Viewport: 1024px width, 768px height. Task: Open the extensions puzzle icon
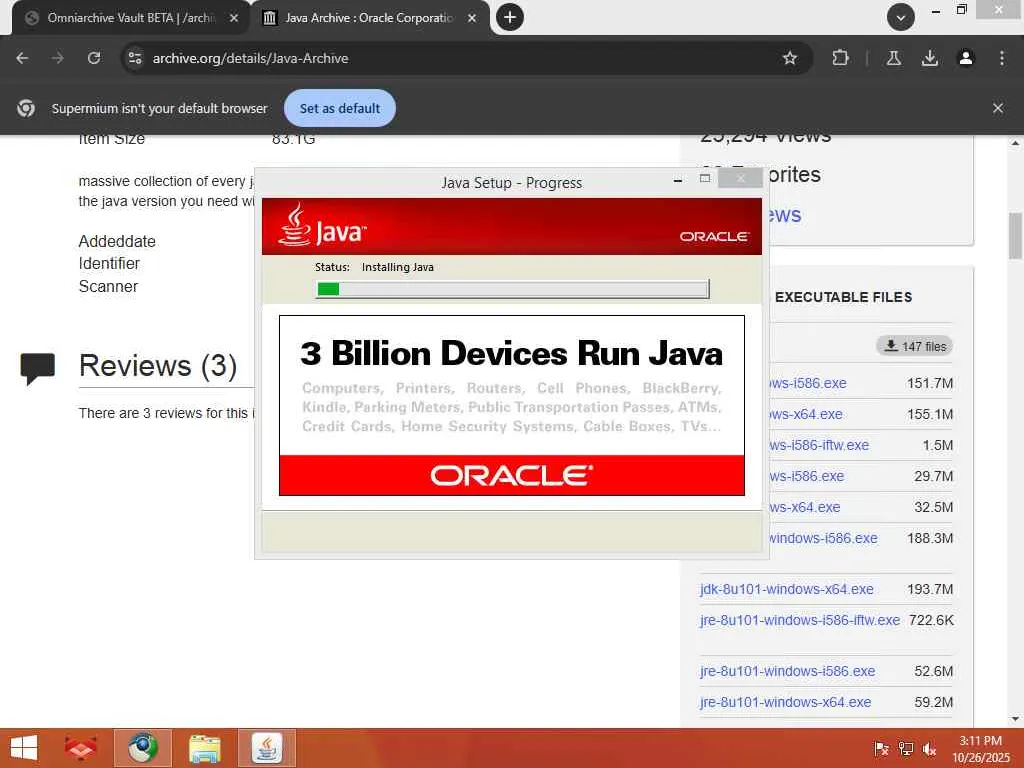coord(840,58)
